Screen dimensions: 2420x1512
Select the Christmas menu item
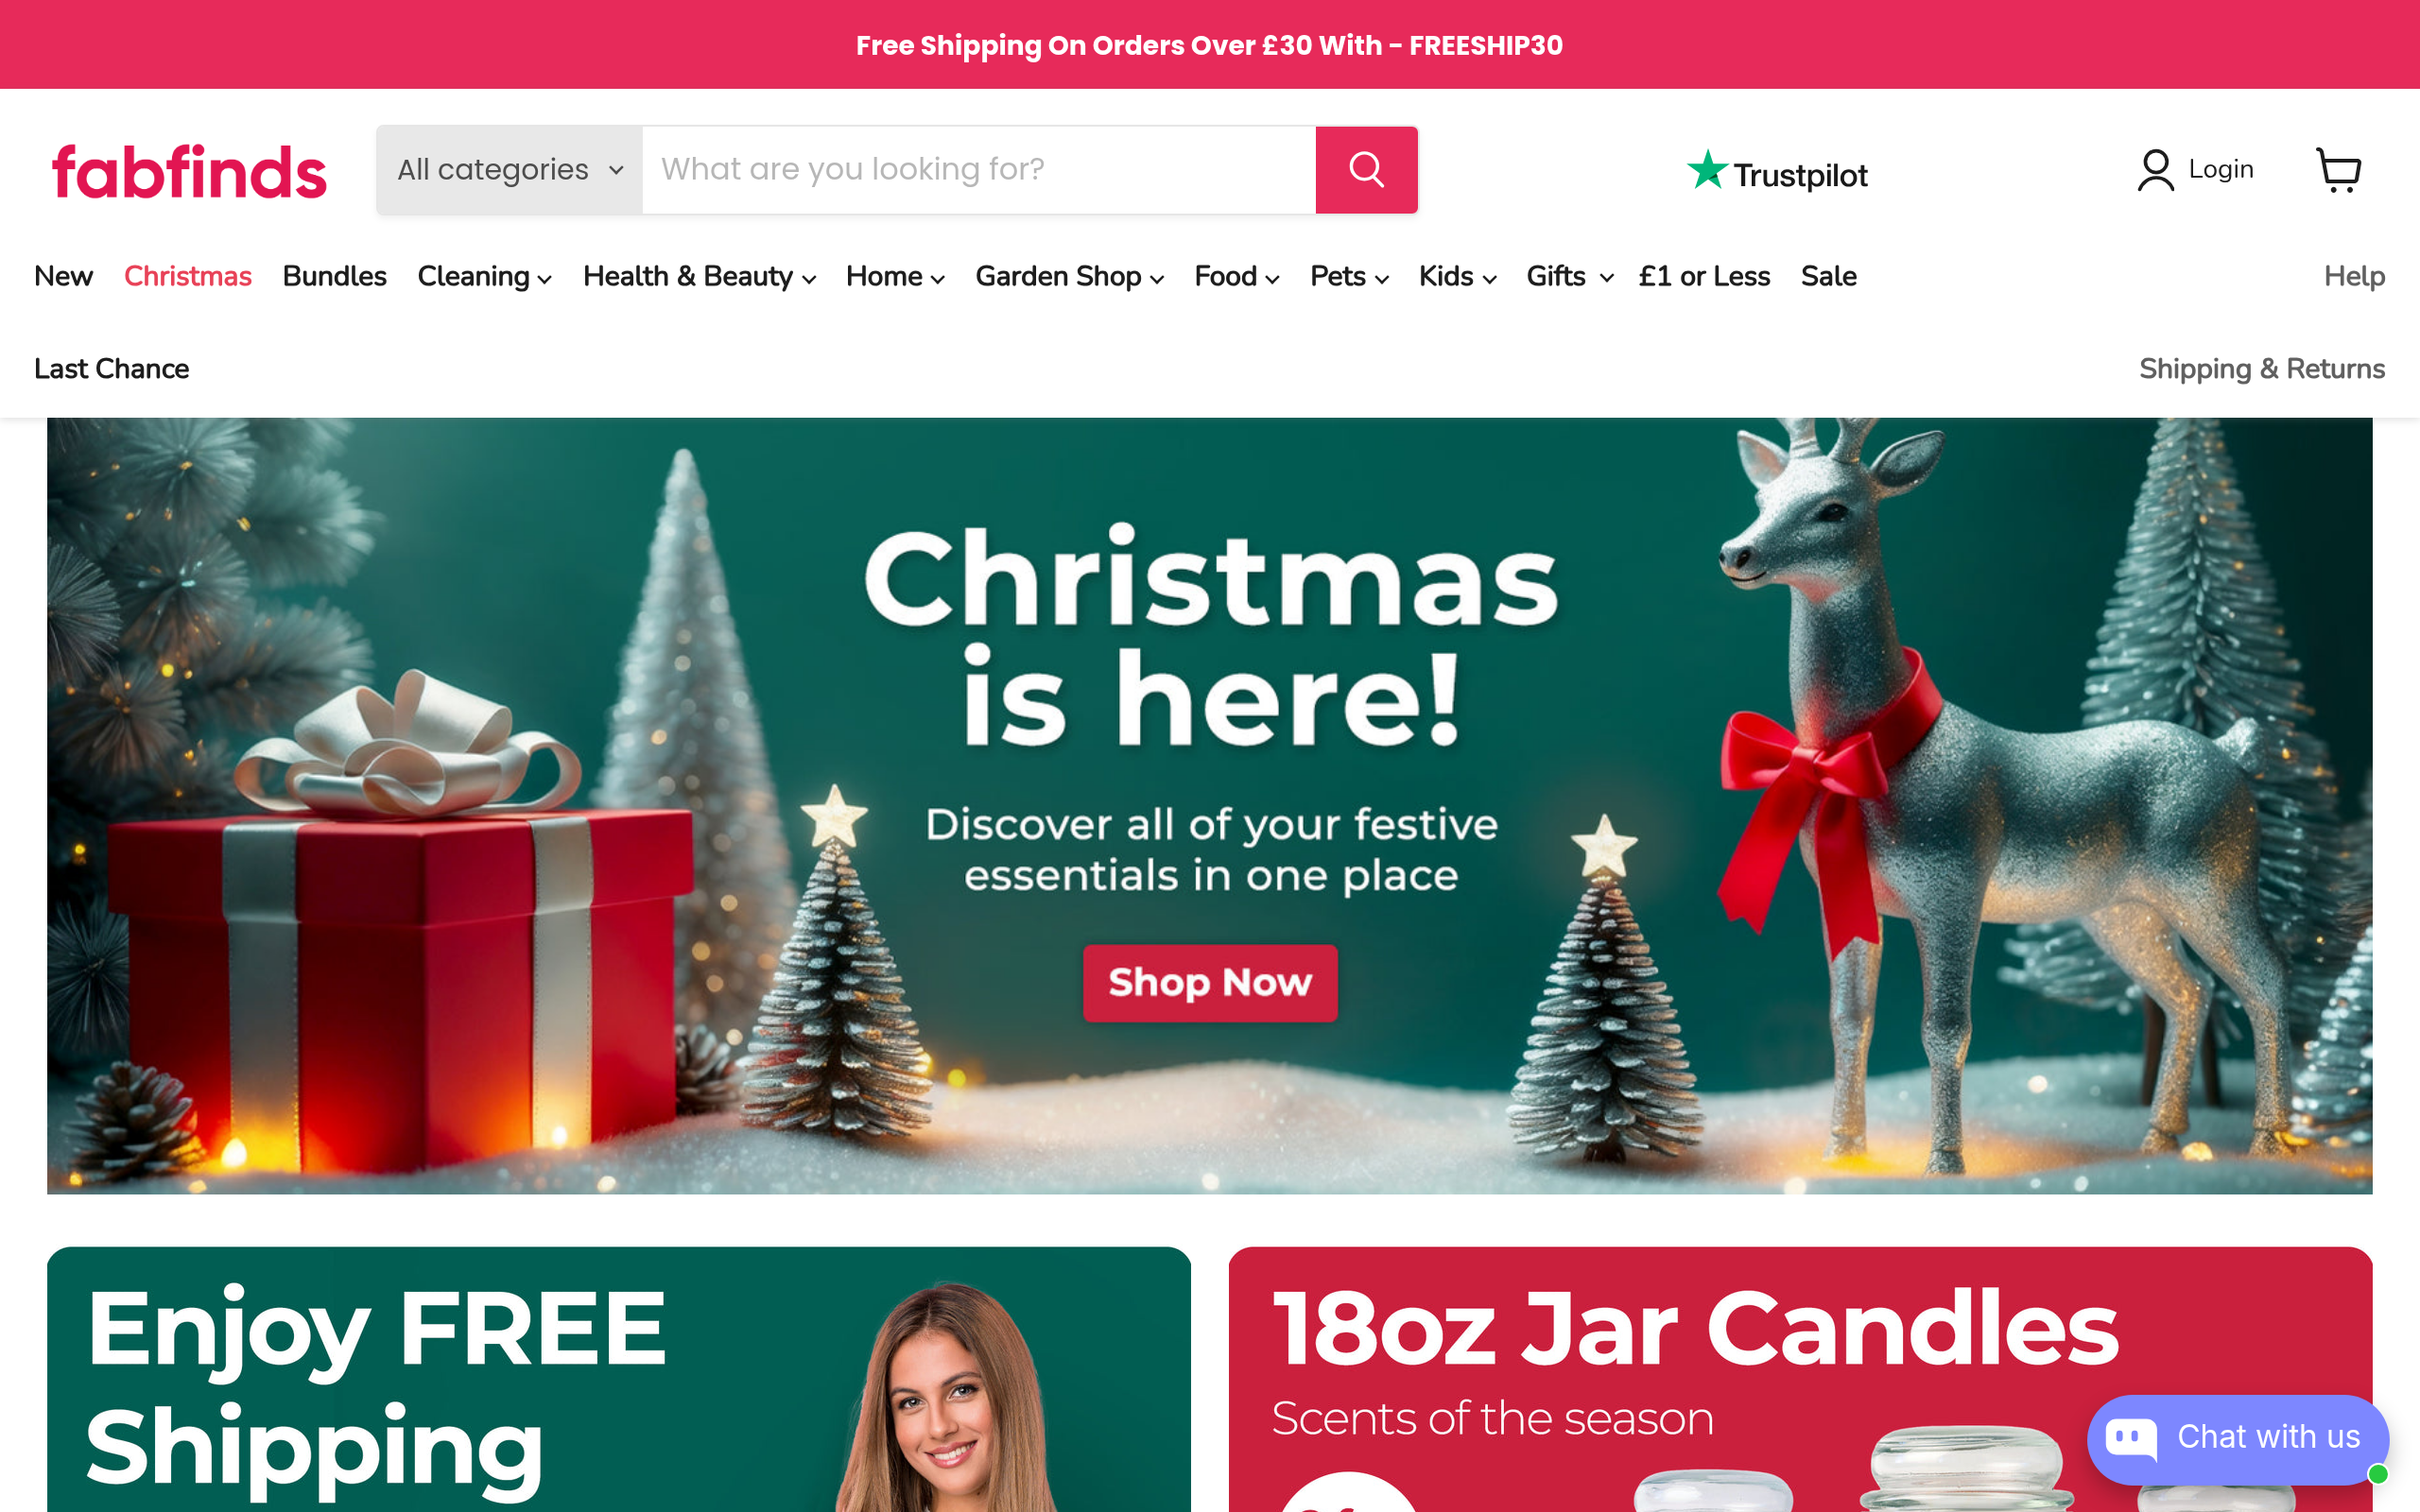pos(187,276)
